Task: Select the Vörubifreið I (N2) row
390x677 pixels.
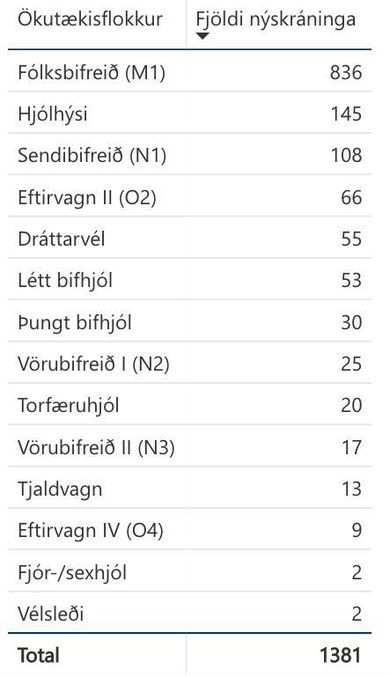Action: tap(190, 364)
